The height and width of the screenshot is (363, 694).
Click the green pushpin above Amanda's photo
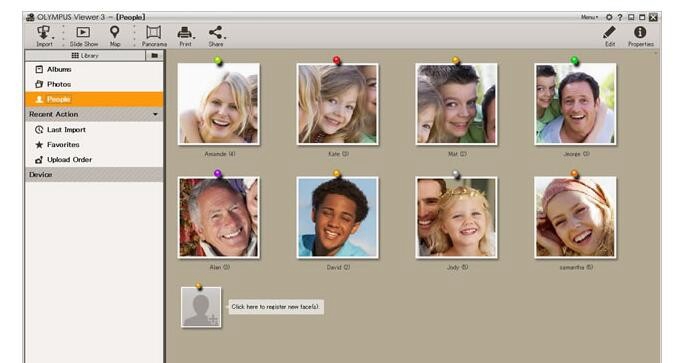tap(218, 61)
